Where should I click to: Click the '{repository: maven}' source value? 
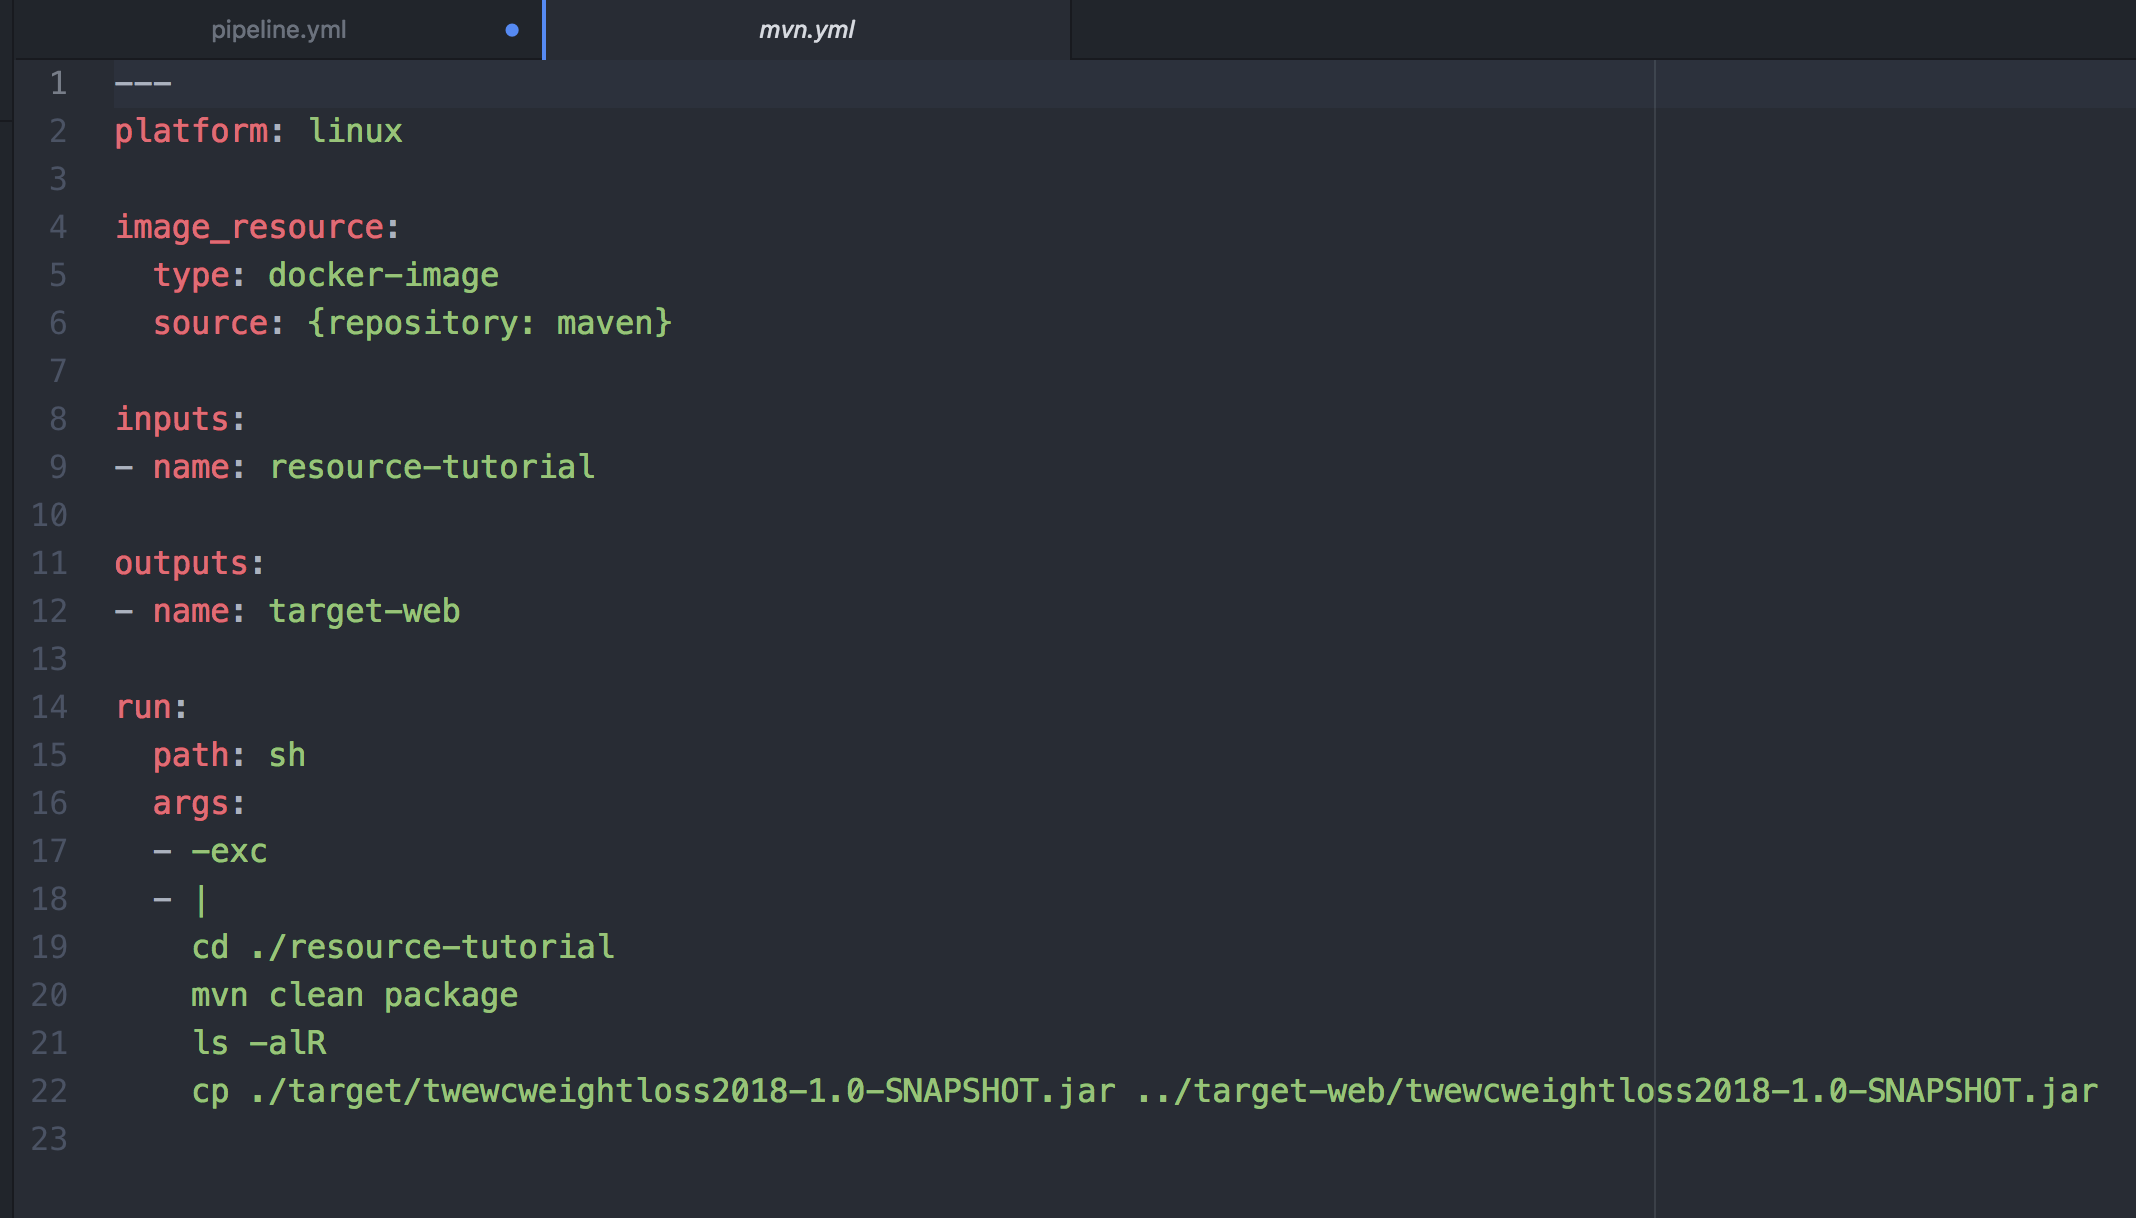click(x=490, y=323)
